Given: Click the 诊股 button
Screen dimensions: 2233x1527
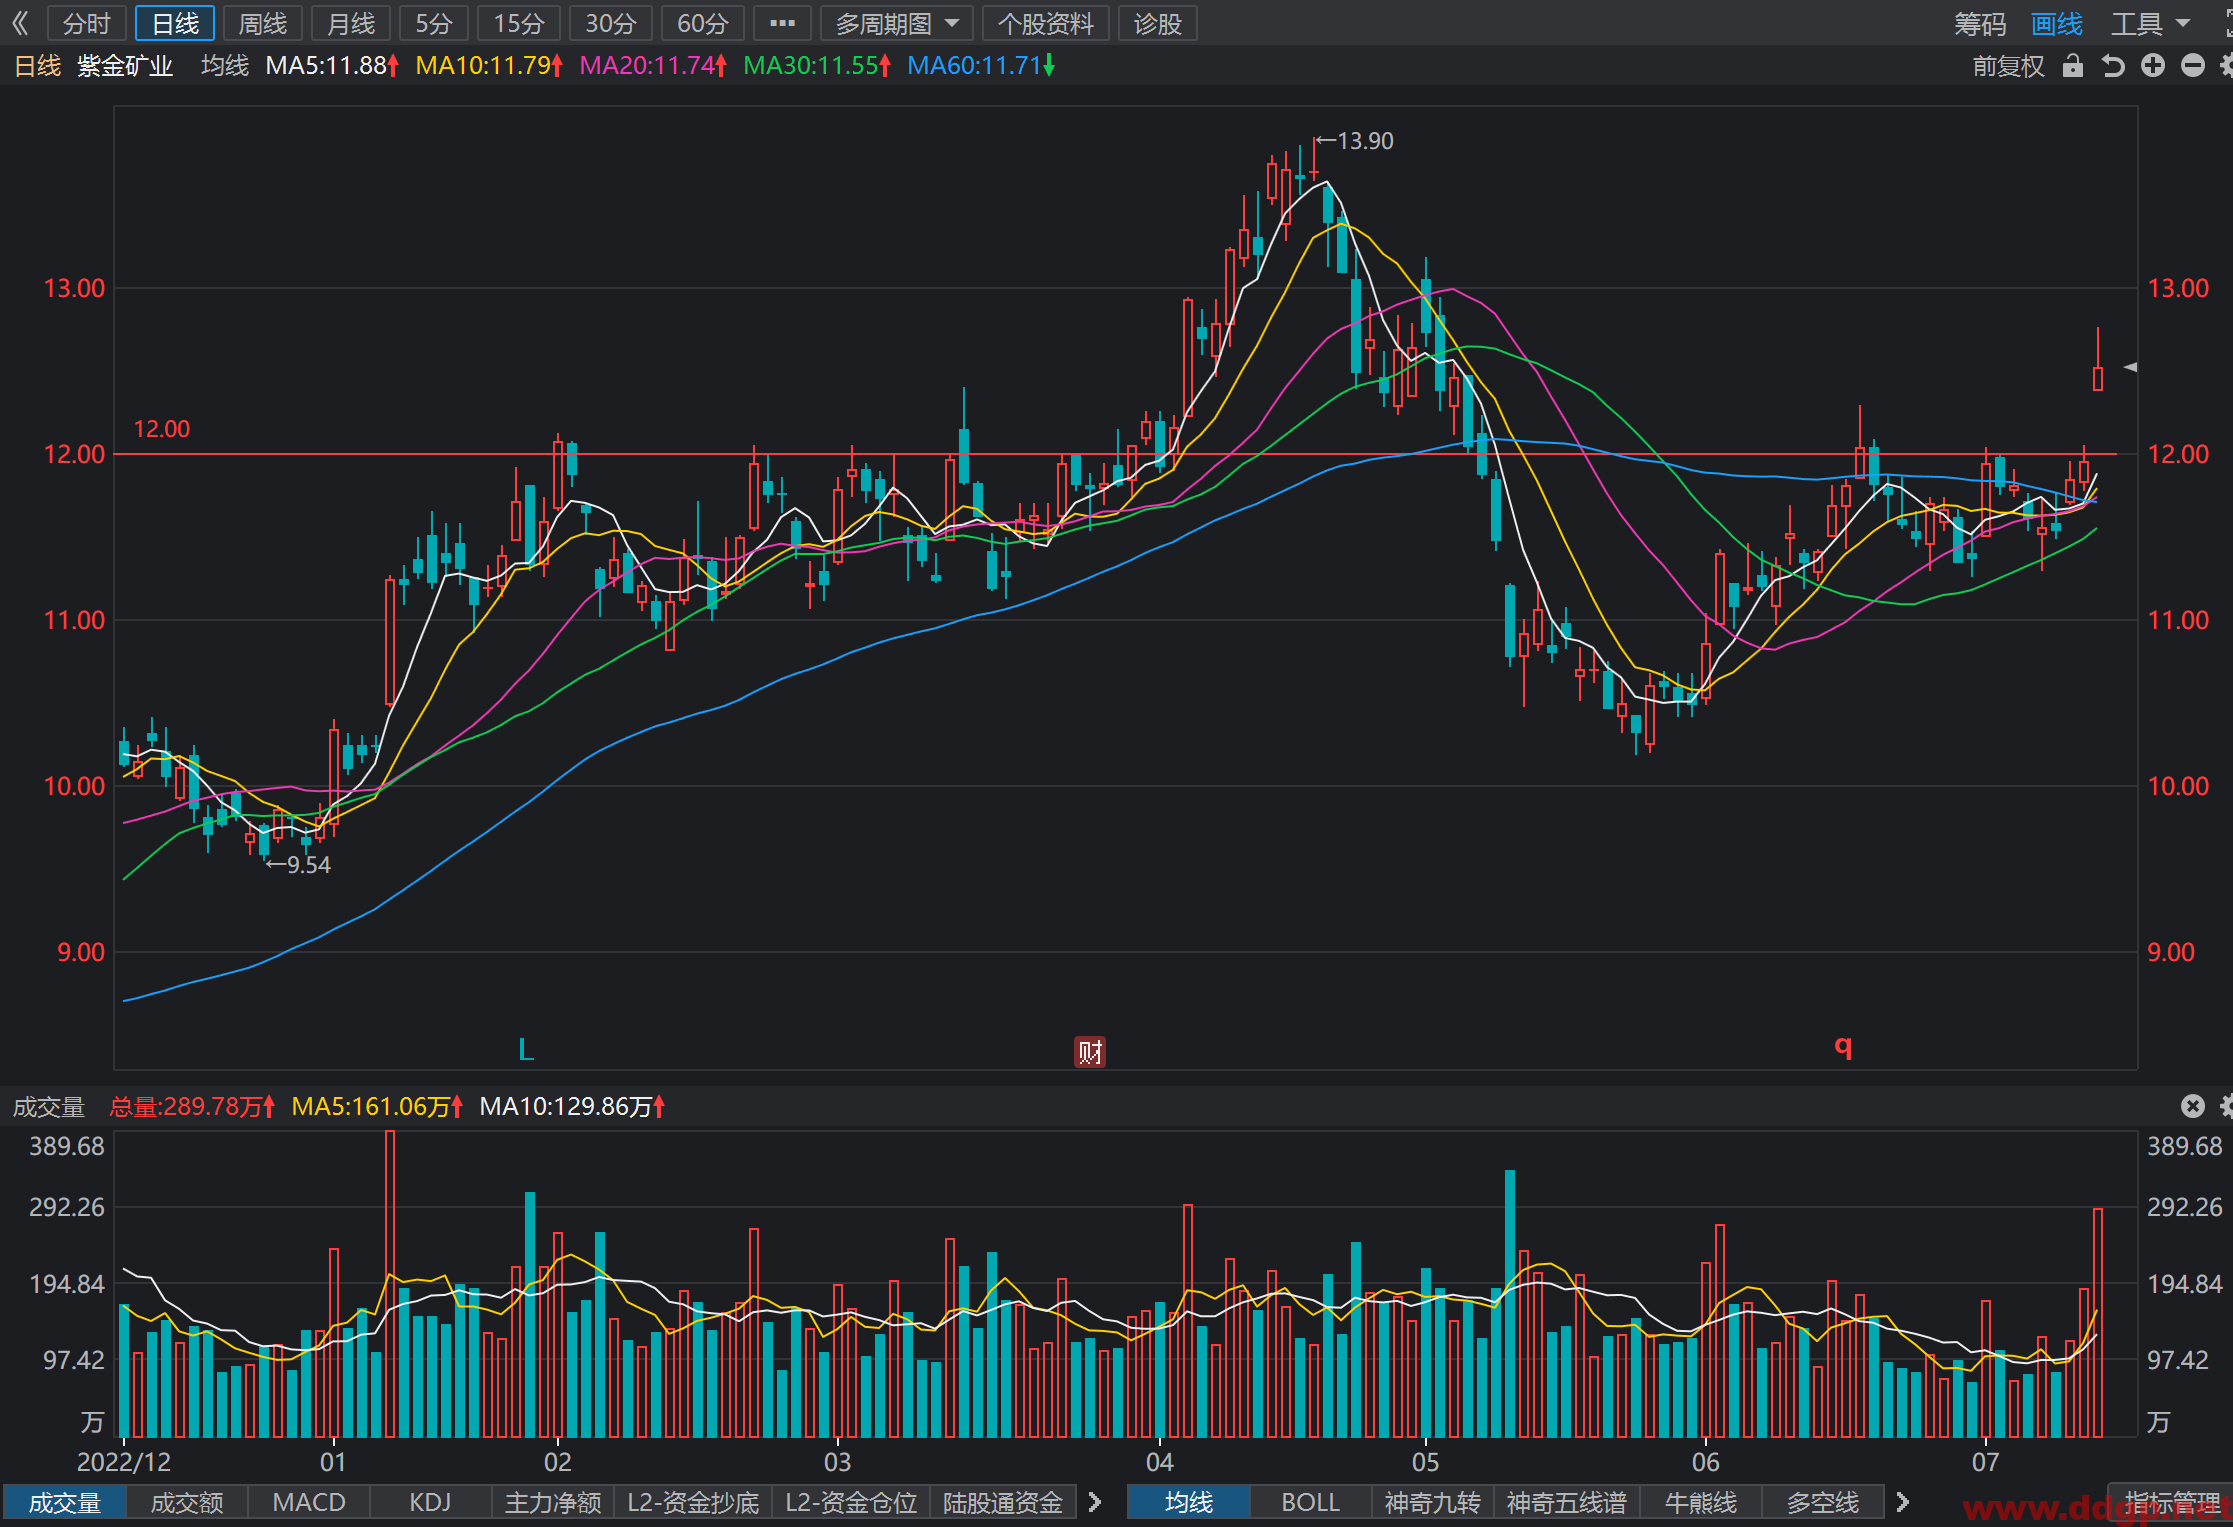Looking at the screenshot, I should pos(1157,23).
